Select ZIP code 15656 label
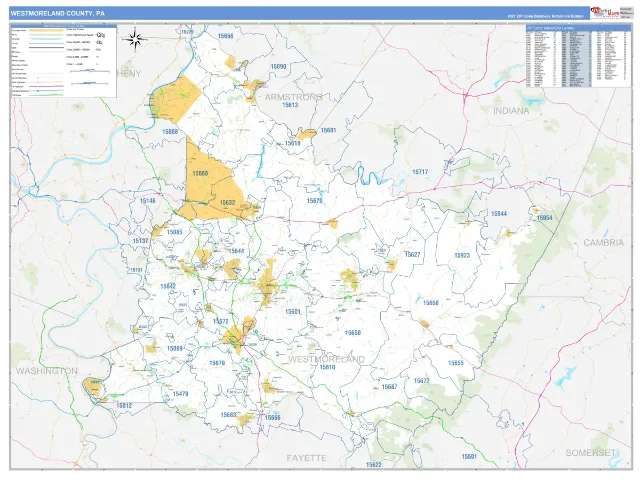Screen dimensions: 640x480 [225, 36]
